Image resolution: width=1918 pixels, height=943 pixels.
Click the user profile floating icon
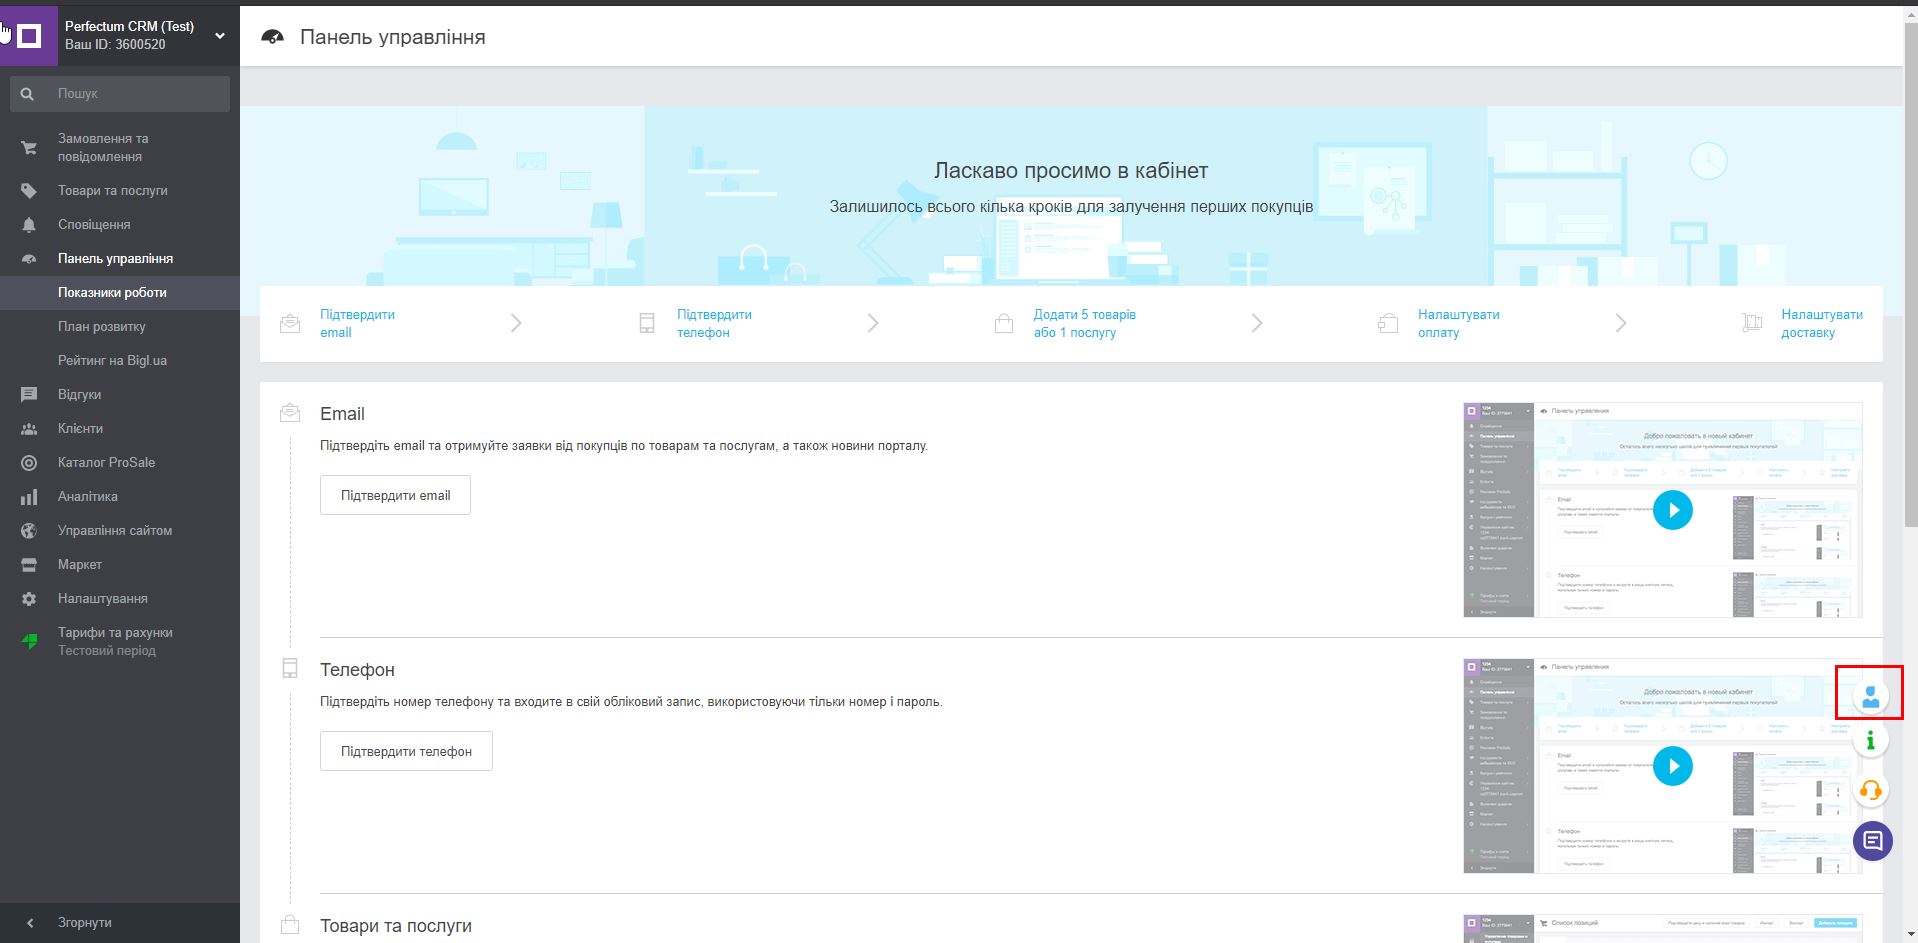pyautogui.click(x=1870, y=696)
